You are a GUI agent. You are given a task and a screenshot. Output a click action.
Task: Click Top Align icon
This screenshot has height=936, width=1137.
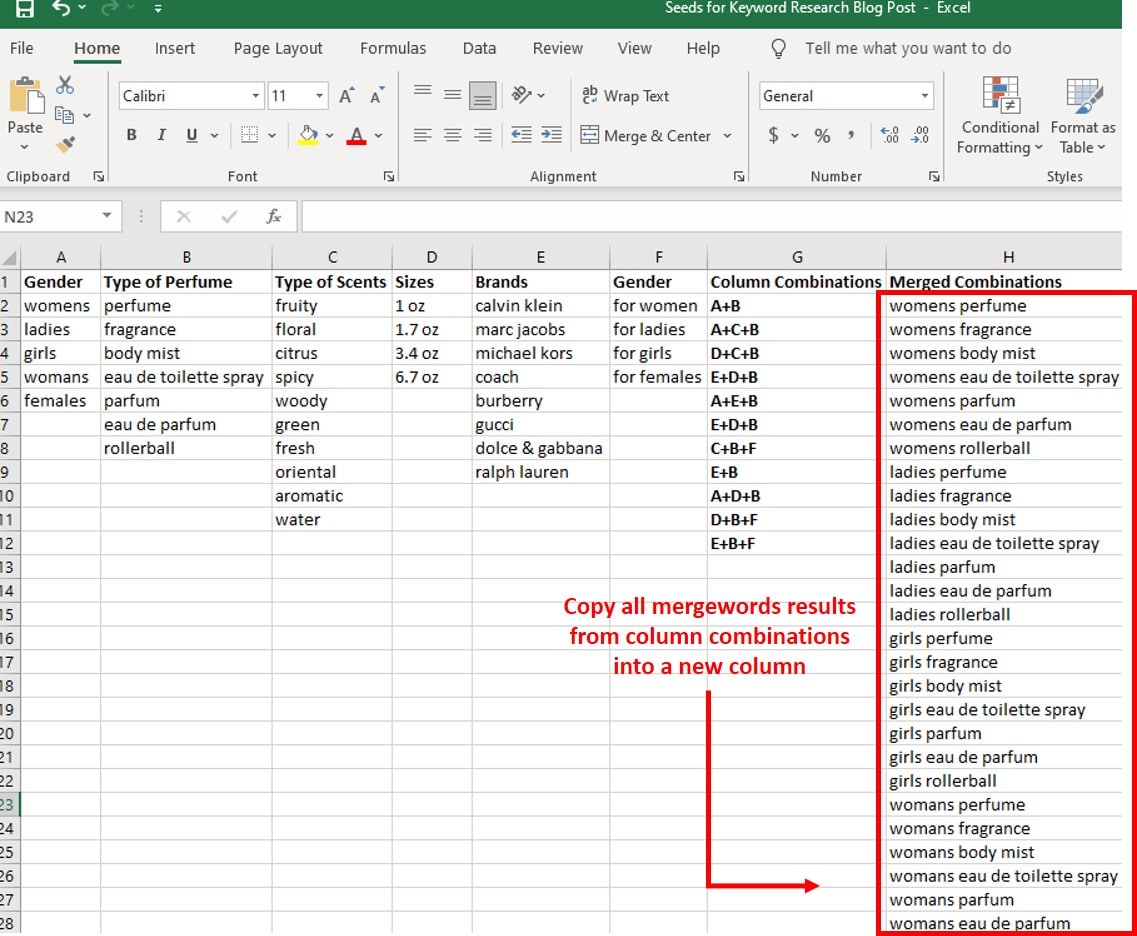click(423, 92)
